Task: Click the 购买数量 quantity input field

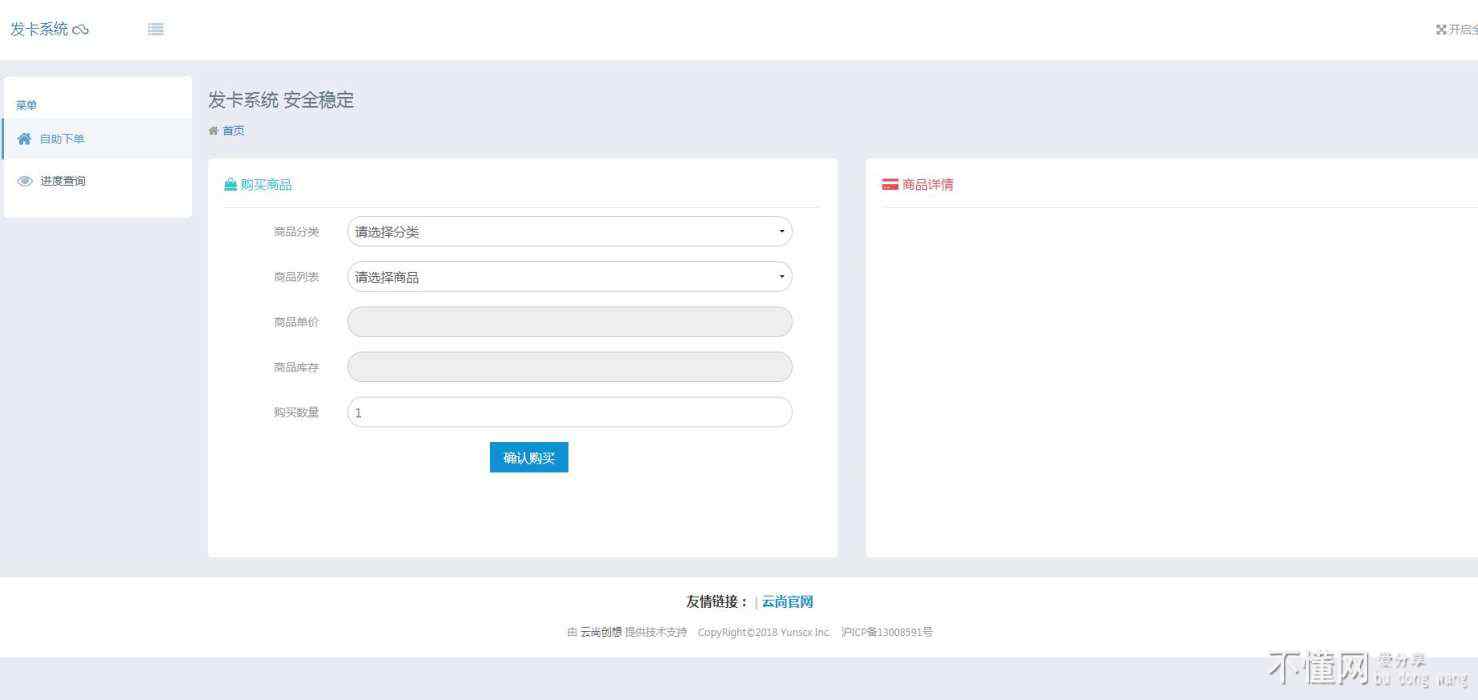Action: 569,412
